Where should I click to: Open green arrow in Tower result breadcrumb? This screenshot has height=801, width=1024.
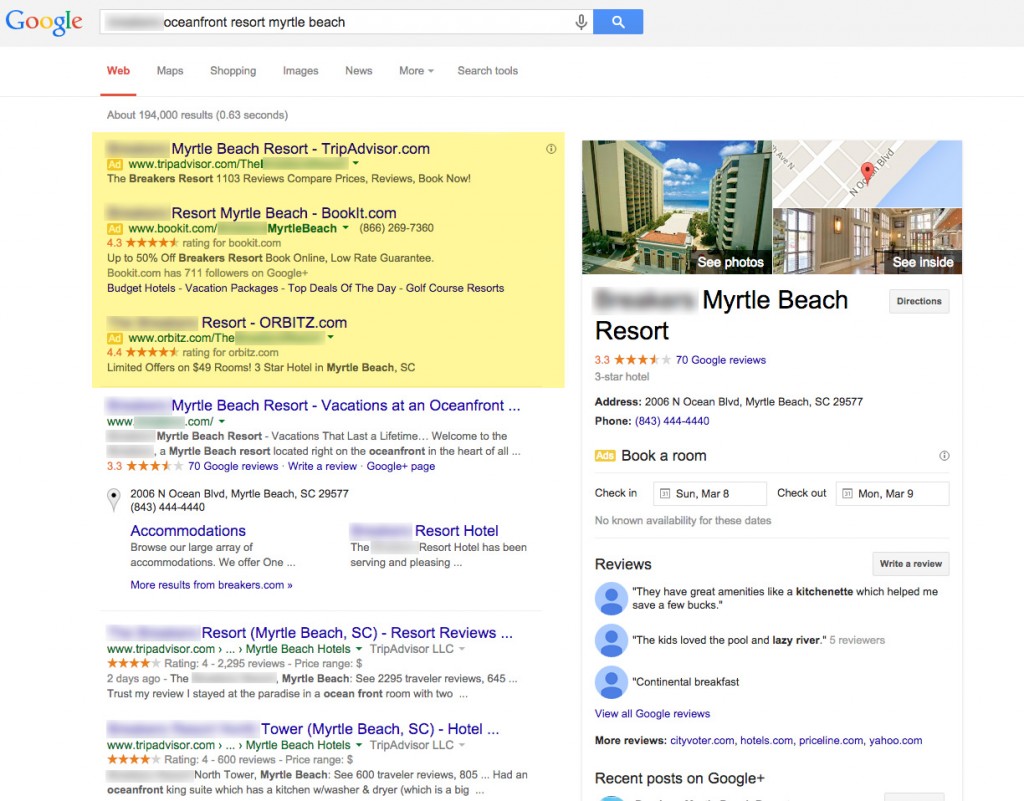pyautogui.click(x=359, y=745)
